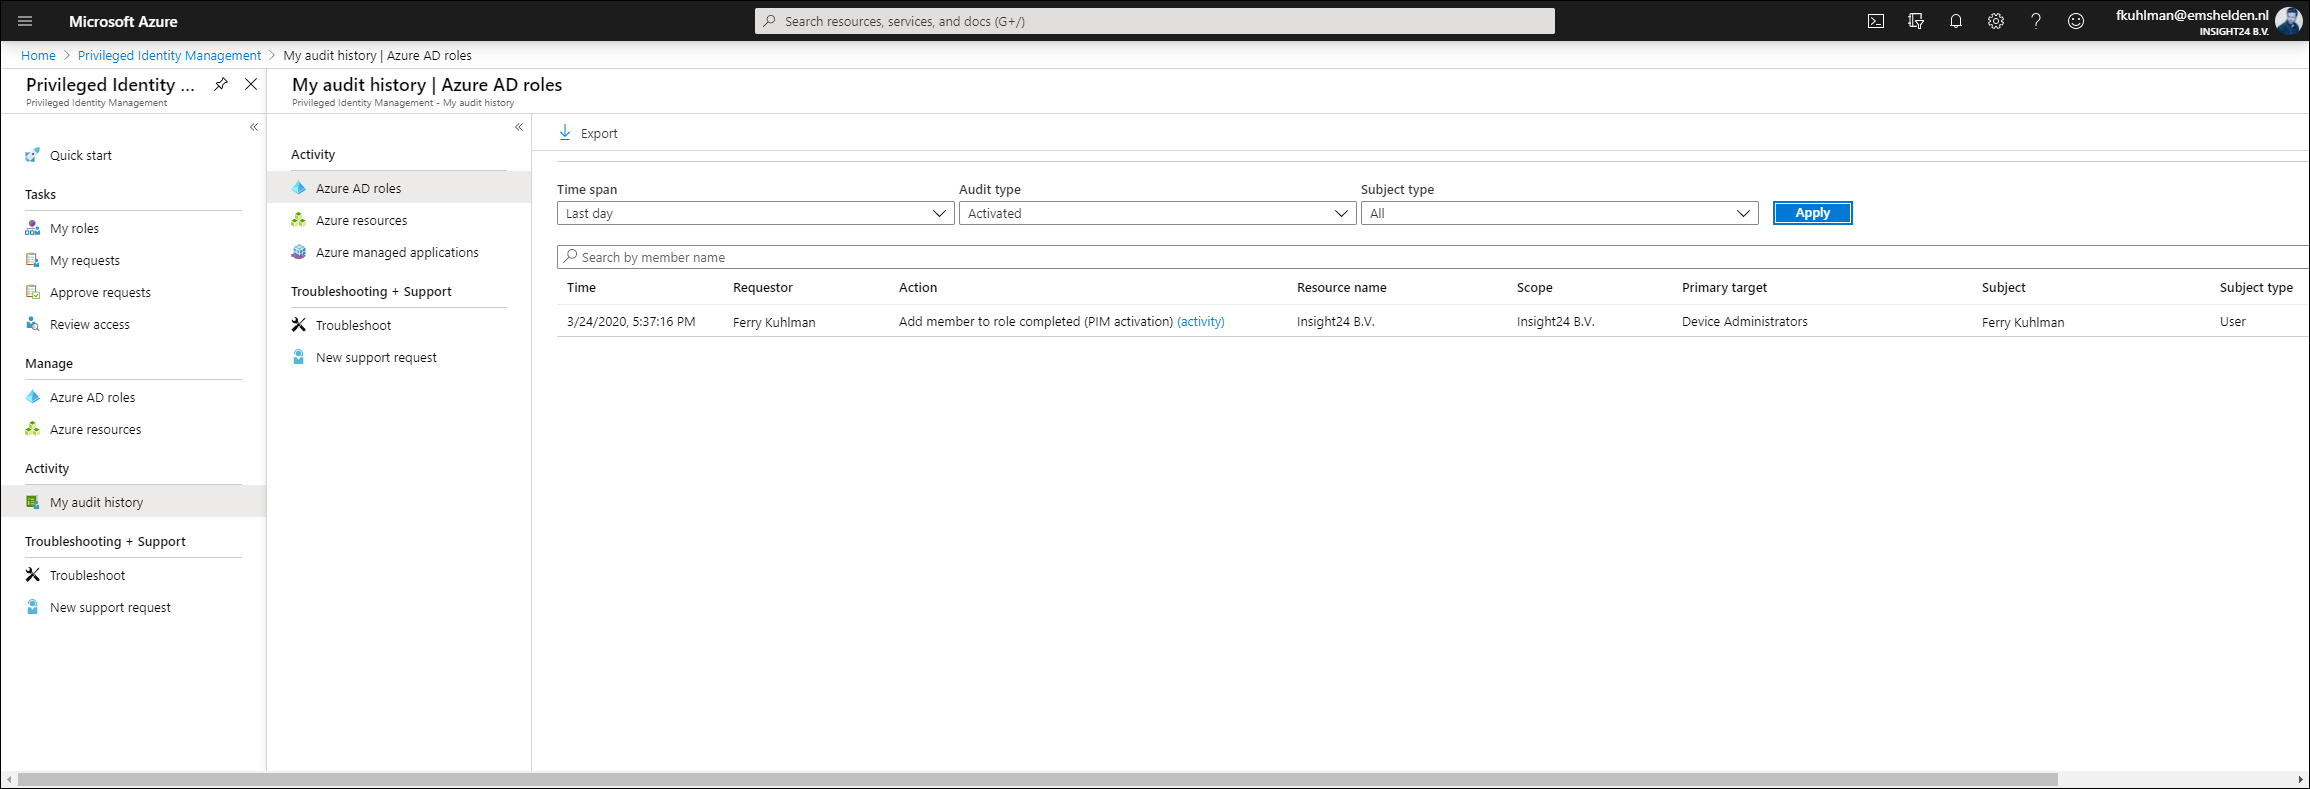Click the Apply button
The image size is (2310, 789).
pyautogui.click(x=1812, y=213)
